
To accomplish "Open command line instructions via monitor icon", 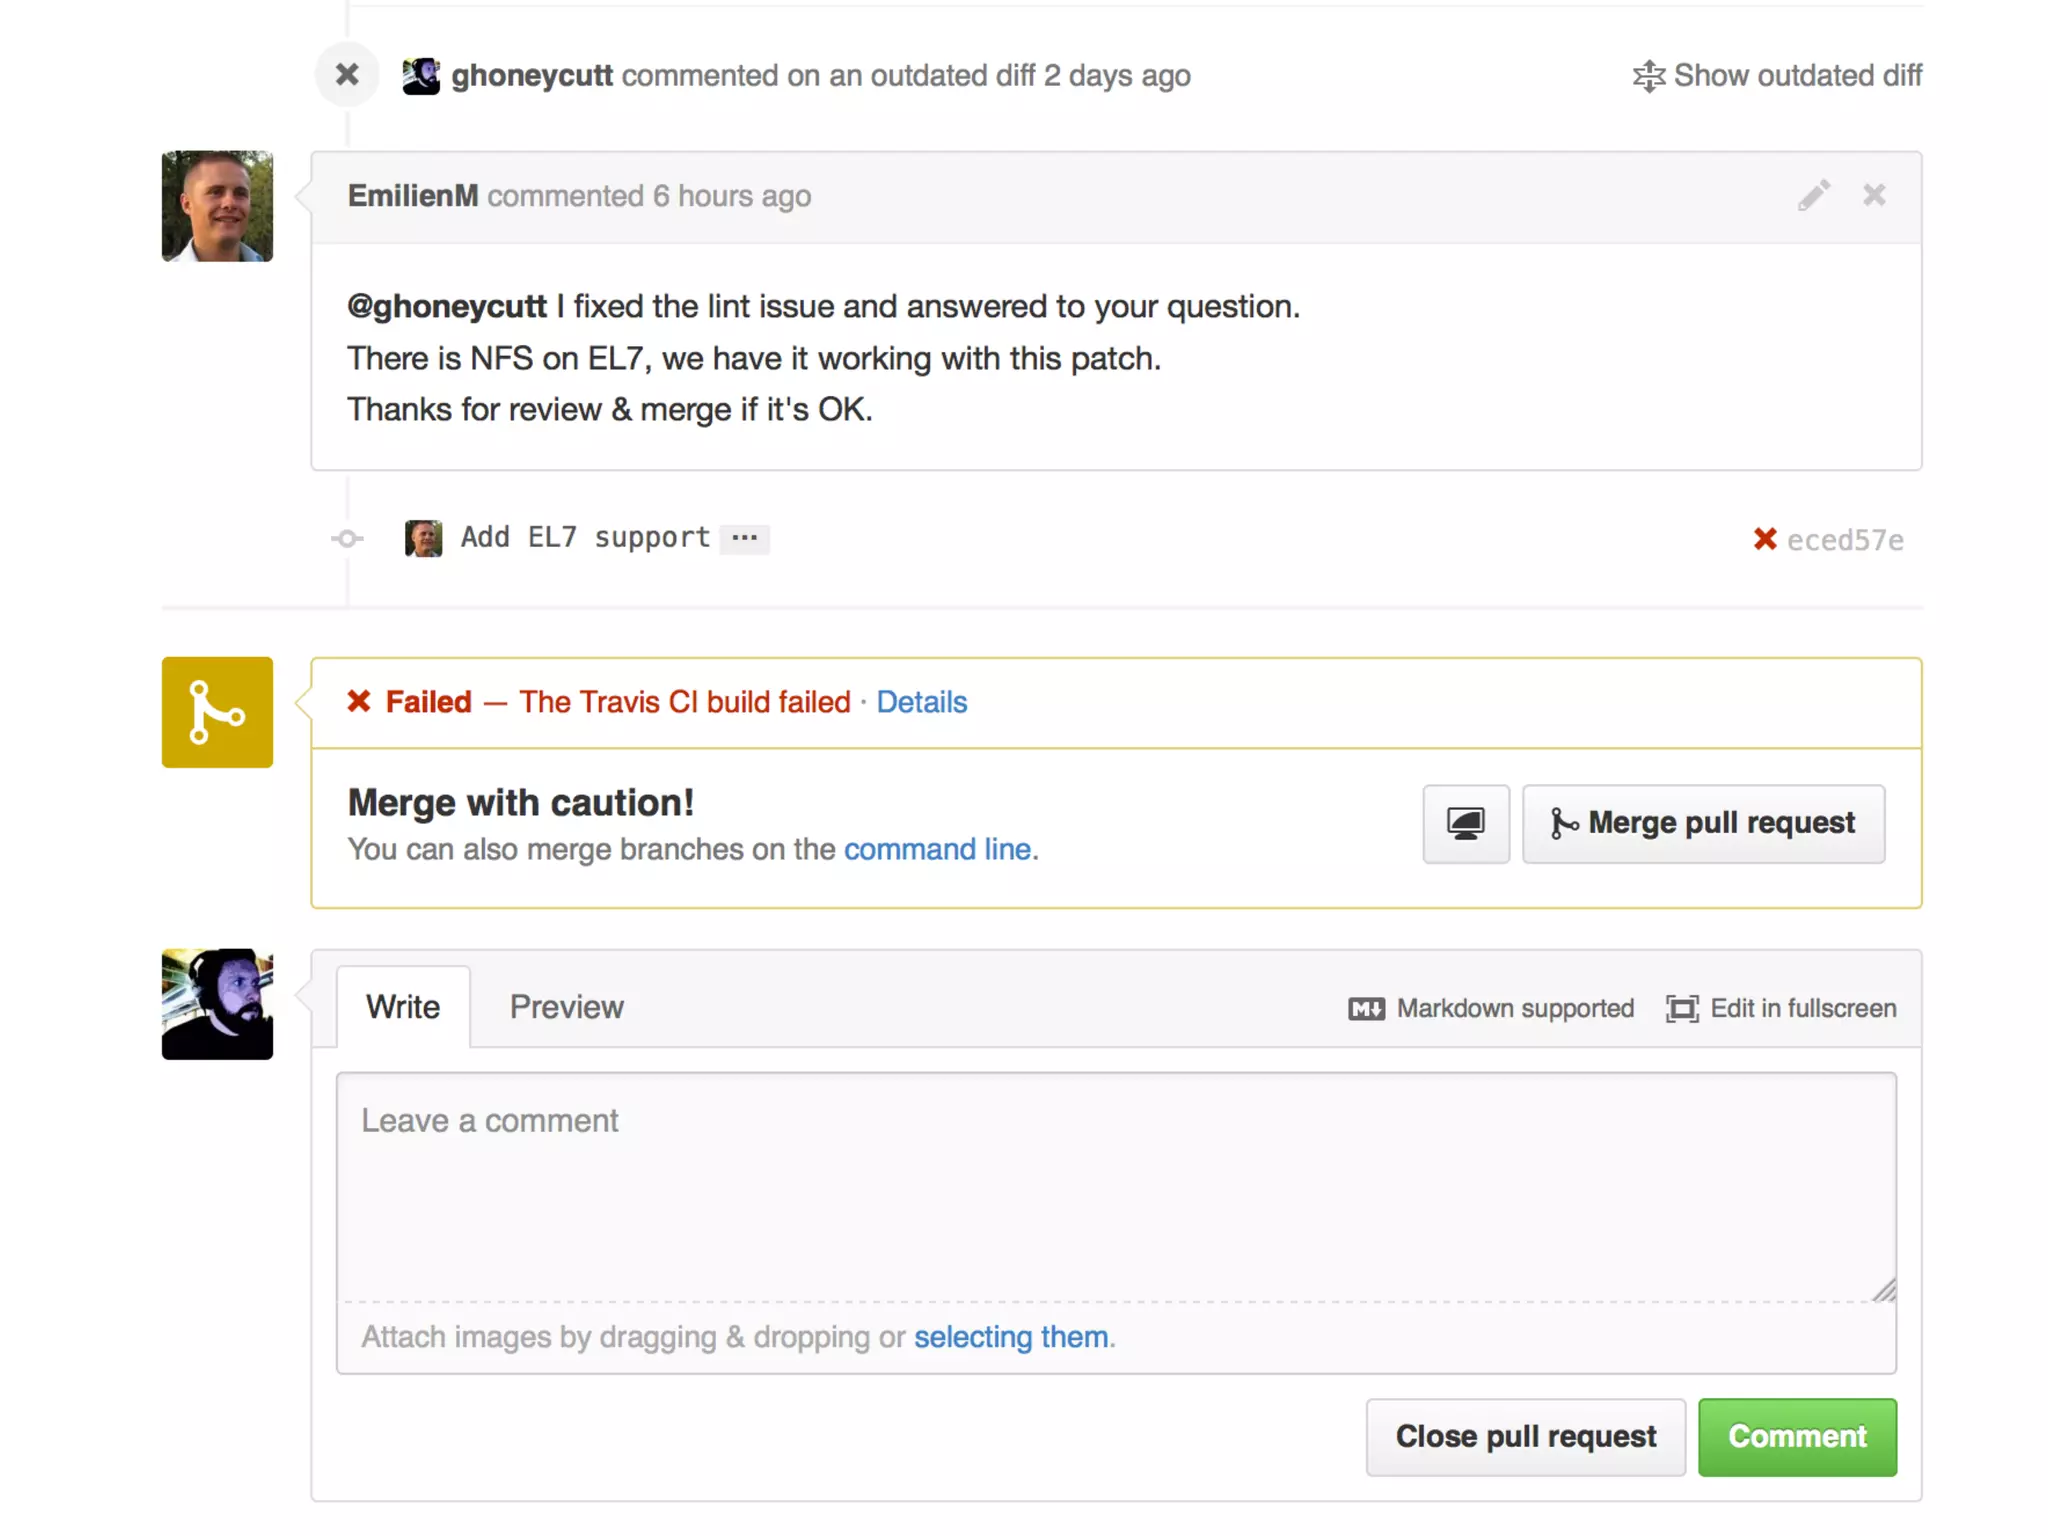I will pyautogui.click(x=1465, y=824).
